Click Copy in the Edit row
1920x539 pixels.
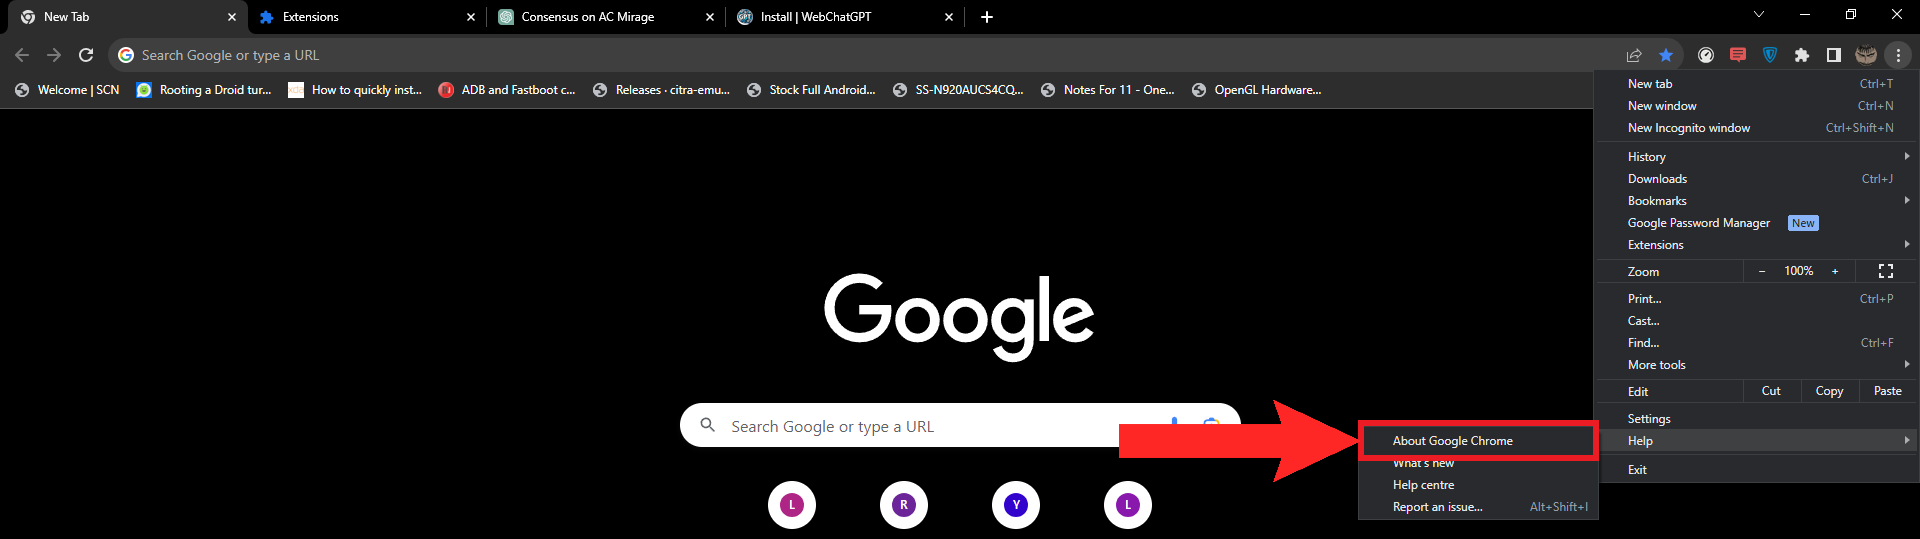[1829, 391]
